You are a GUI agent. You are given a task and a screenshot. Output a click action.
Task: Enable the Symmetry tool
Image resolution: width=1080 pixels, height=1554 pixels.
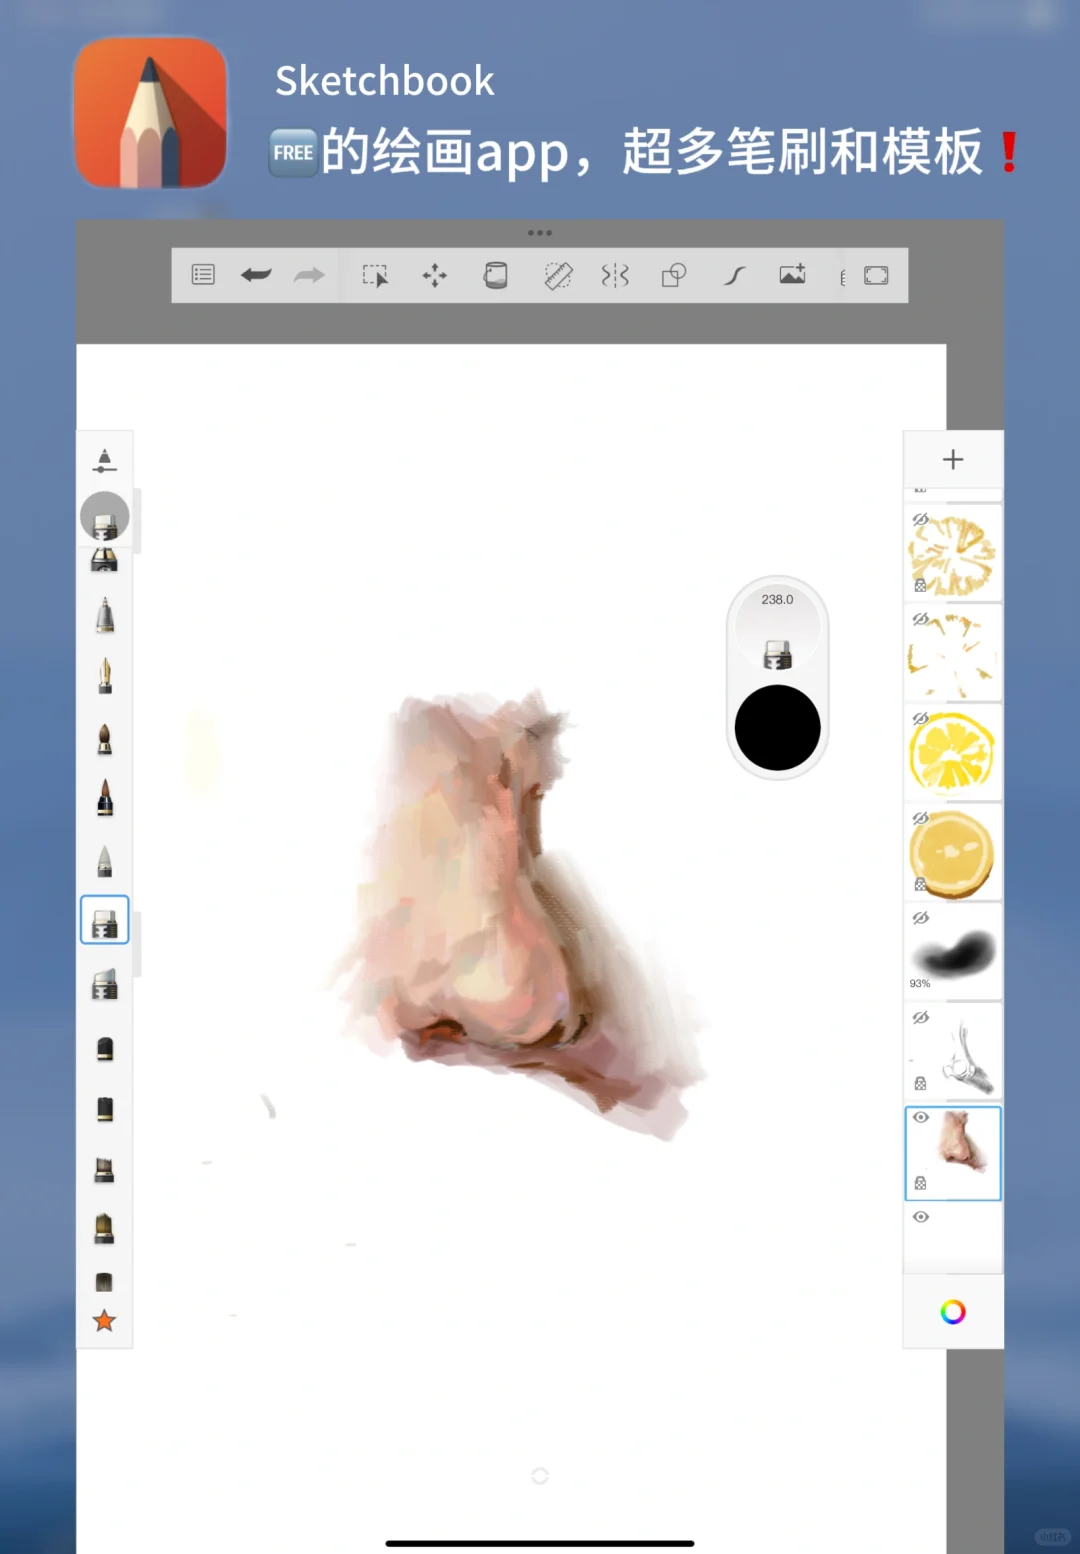[x=615, y=275]
